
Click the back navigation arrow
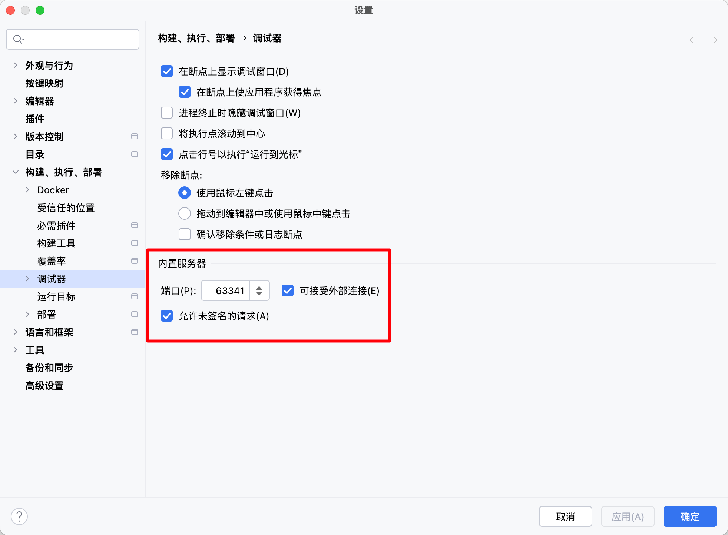click(691, 39)
